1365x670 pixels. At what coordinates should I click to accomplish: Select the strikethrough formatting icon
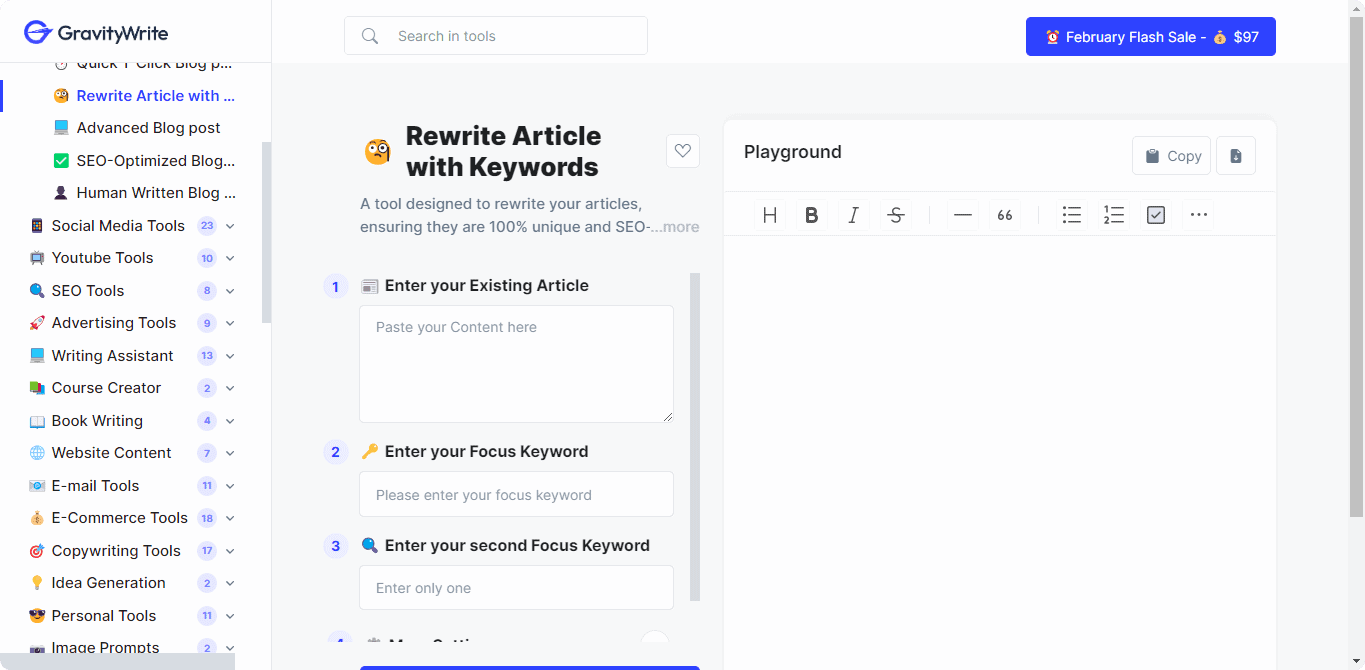point(895,214)
